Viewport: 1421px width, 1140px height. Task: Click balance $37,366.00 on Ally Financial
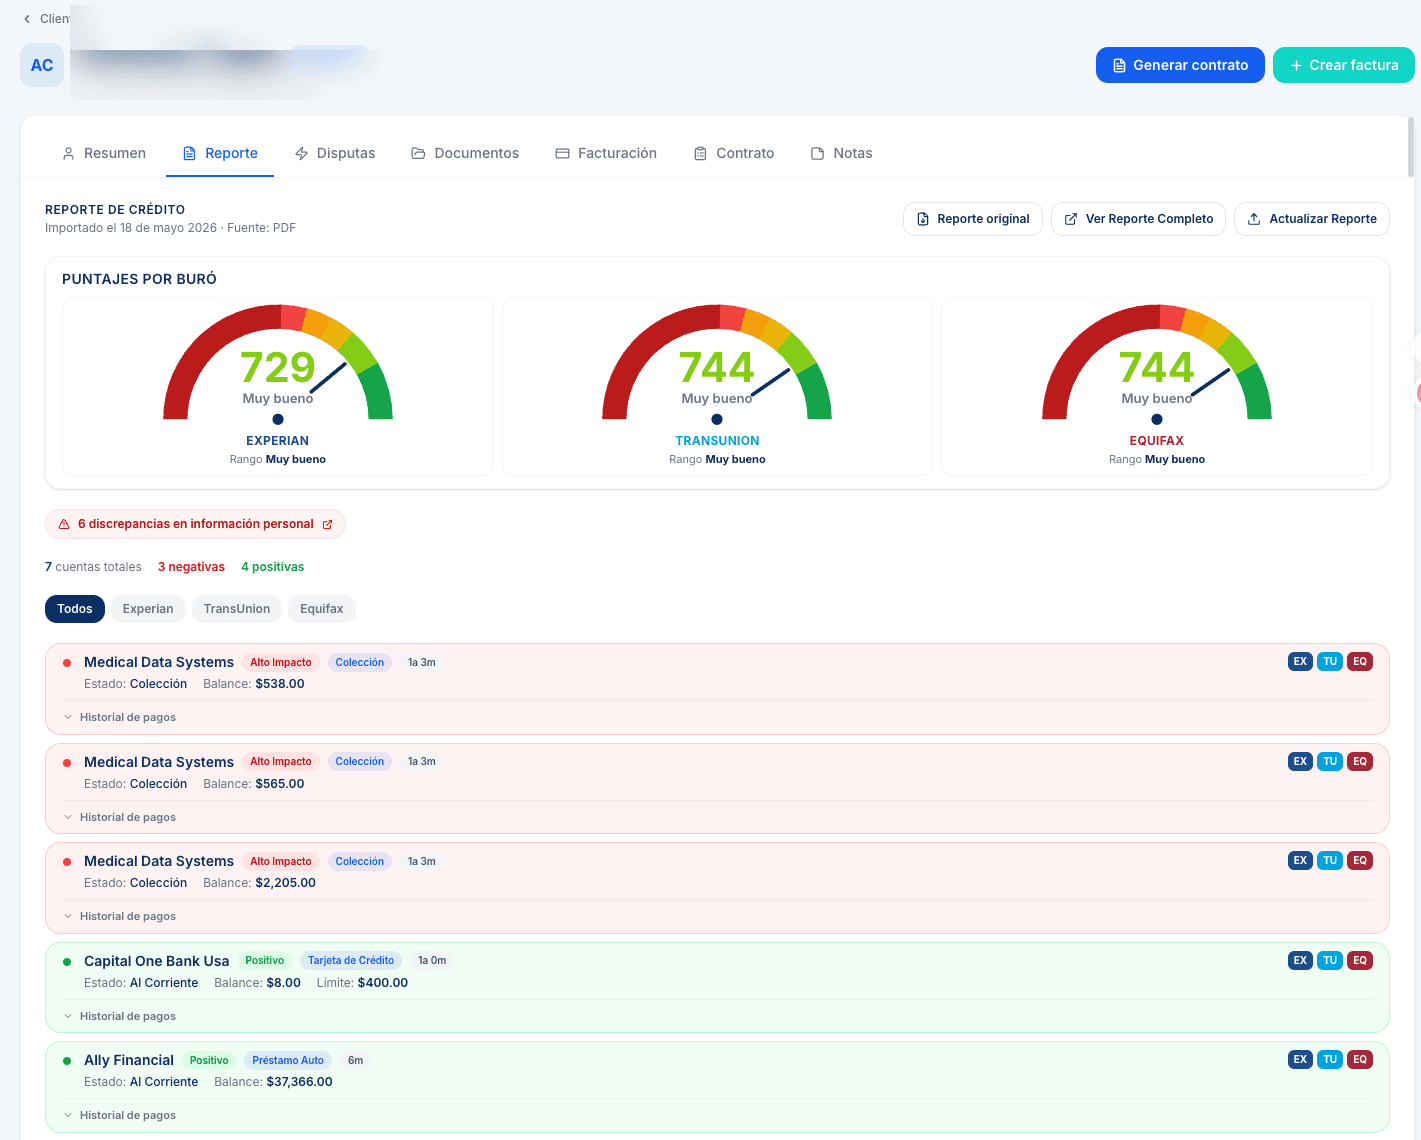pos(299,1082)
